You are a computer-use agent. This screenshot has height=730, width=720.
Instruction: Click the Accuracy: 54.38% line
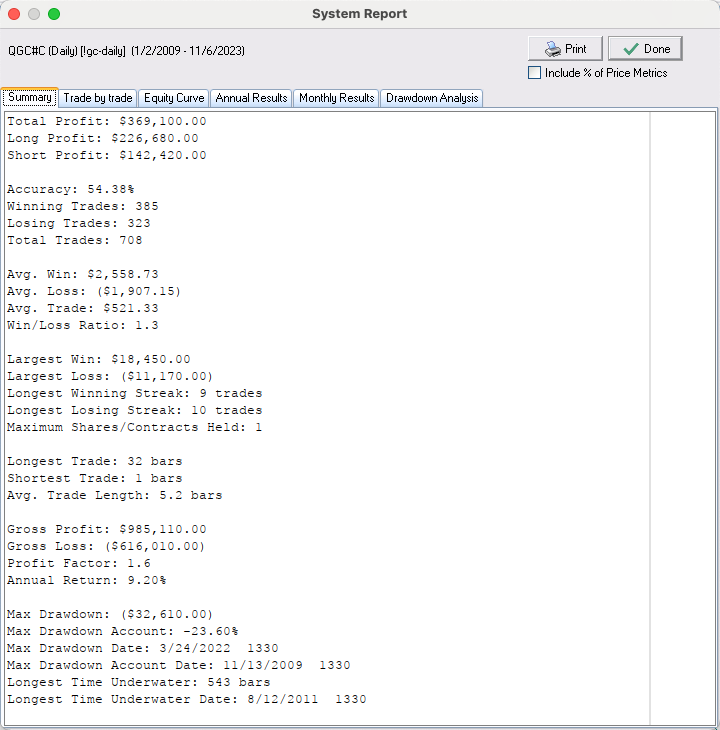[x=71, y=189]
